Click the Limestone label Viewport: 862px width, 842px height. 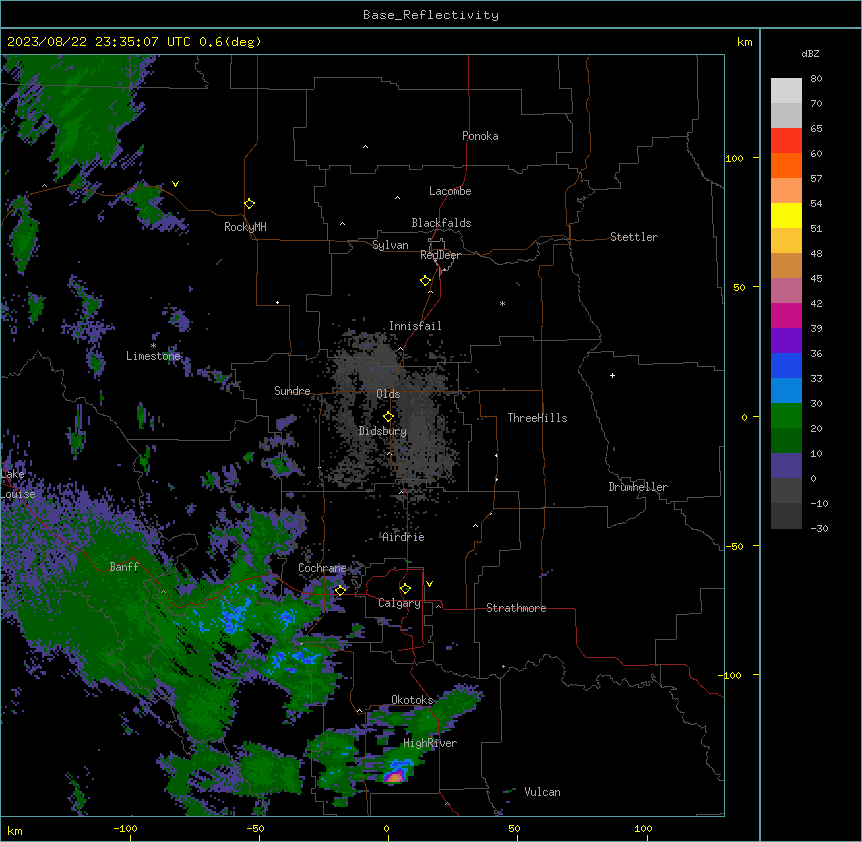[x=153, y=356]
